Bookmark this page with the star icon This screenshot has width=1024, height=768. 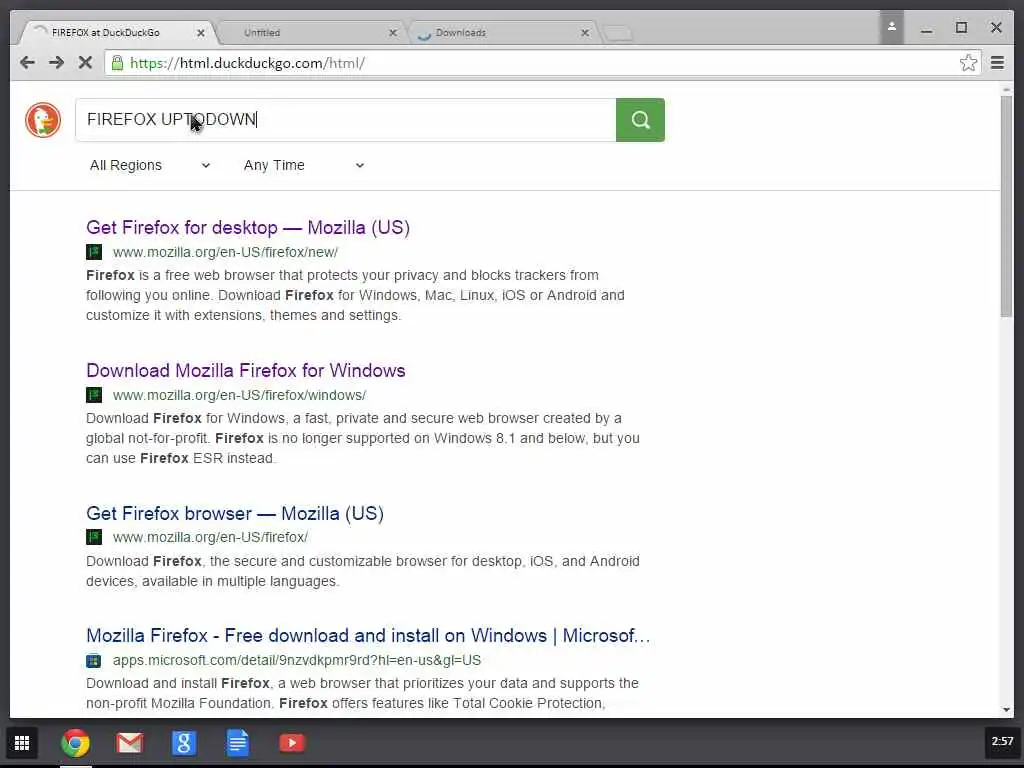pyautogui.click(x=968, y=63)
